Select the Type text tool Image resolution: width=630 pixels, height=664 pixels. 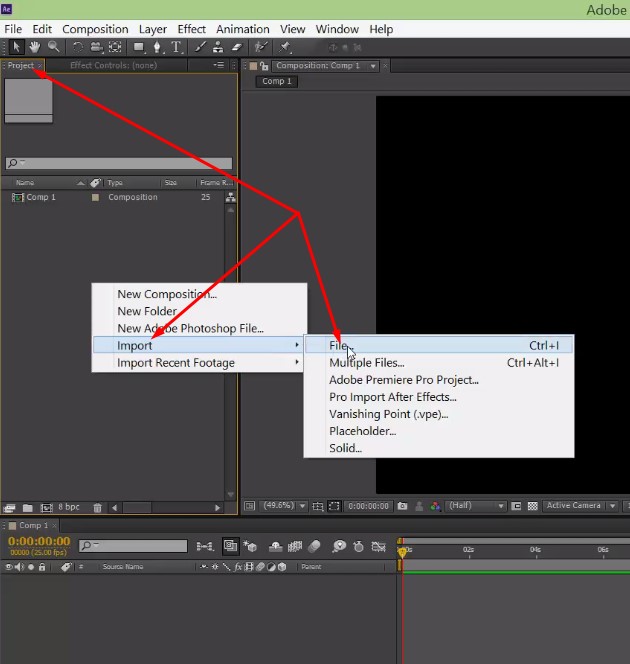pyautogui.click(x=176, y=47)
